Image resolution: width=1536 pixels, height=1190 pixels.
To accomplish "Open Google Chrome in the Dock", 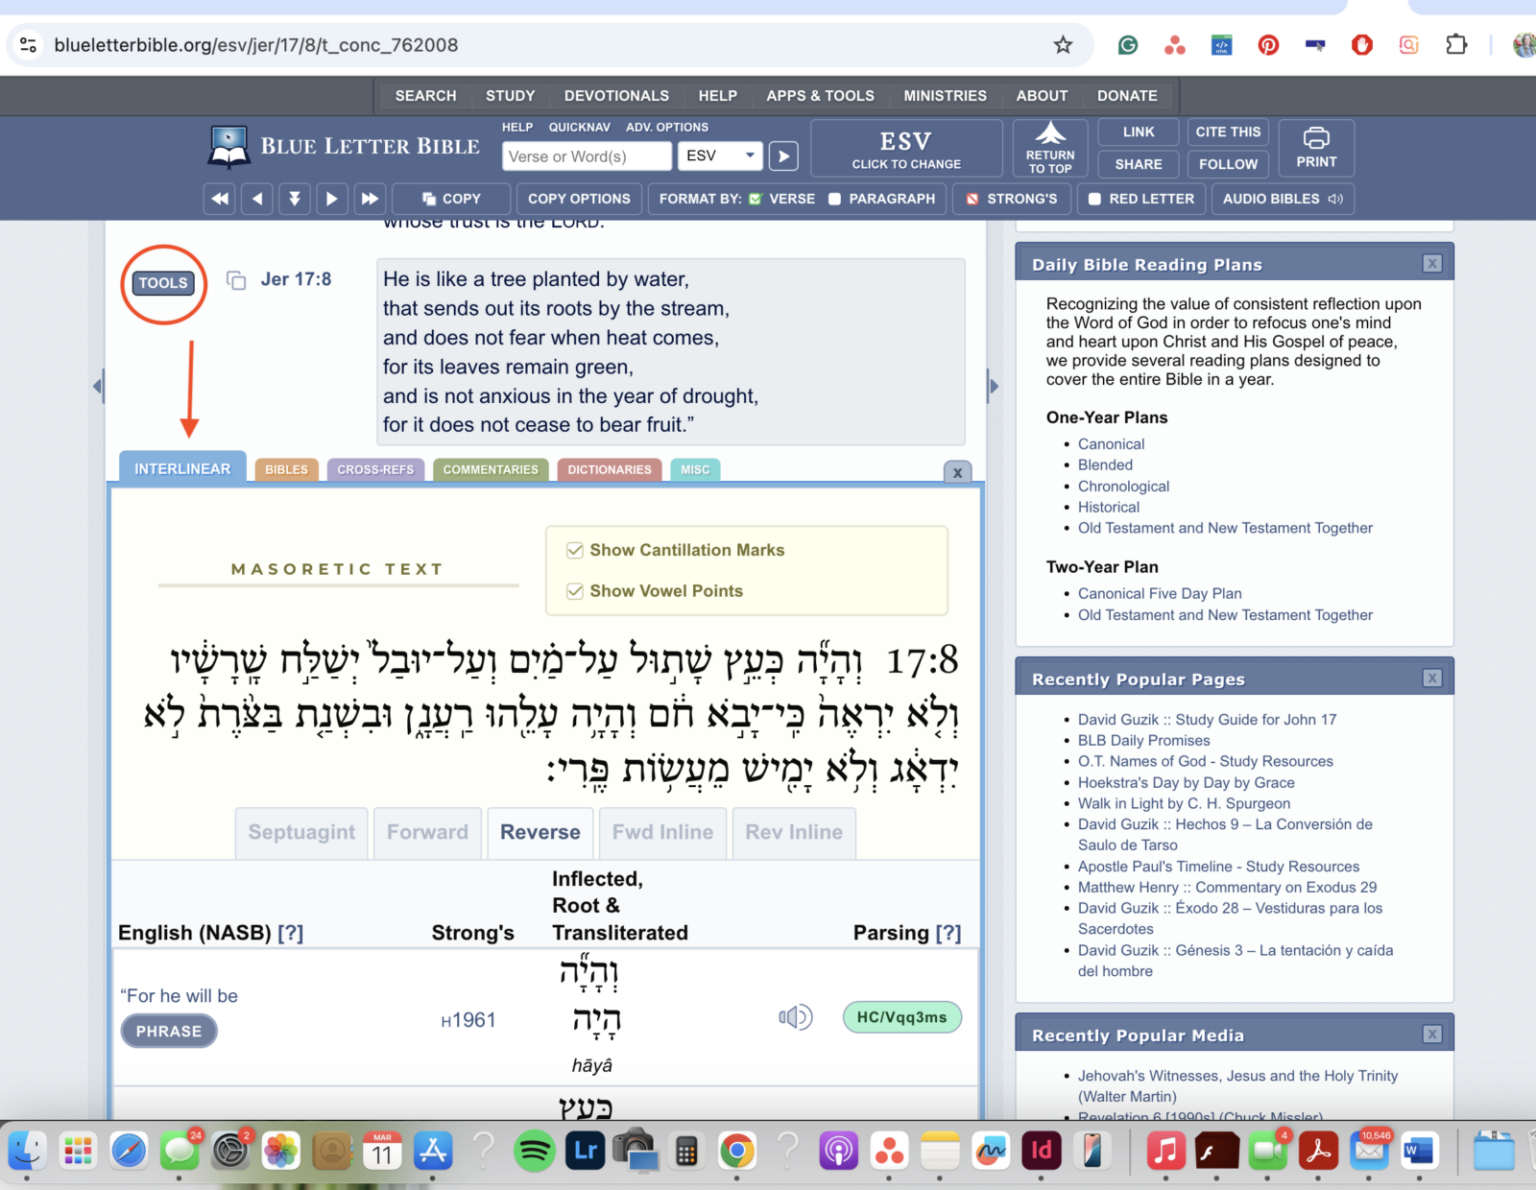I will (737, 1151).
